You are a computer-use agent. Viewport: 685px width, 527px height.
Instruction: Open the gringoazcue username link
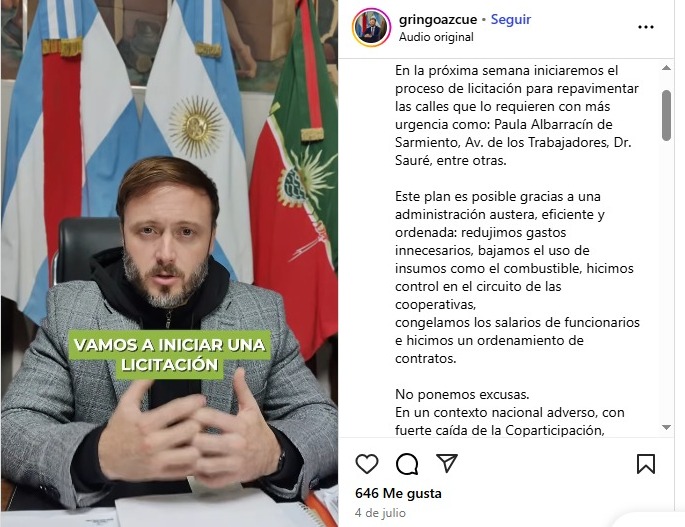point(438,19)
